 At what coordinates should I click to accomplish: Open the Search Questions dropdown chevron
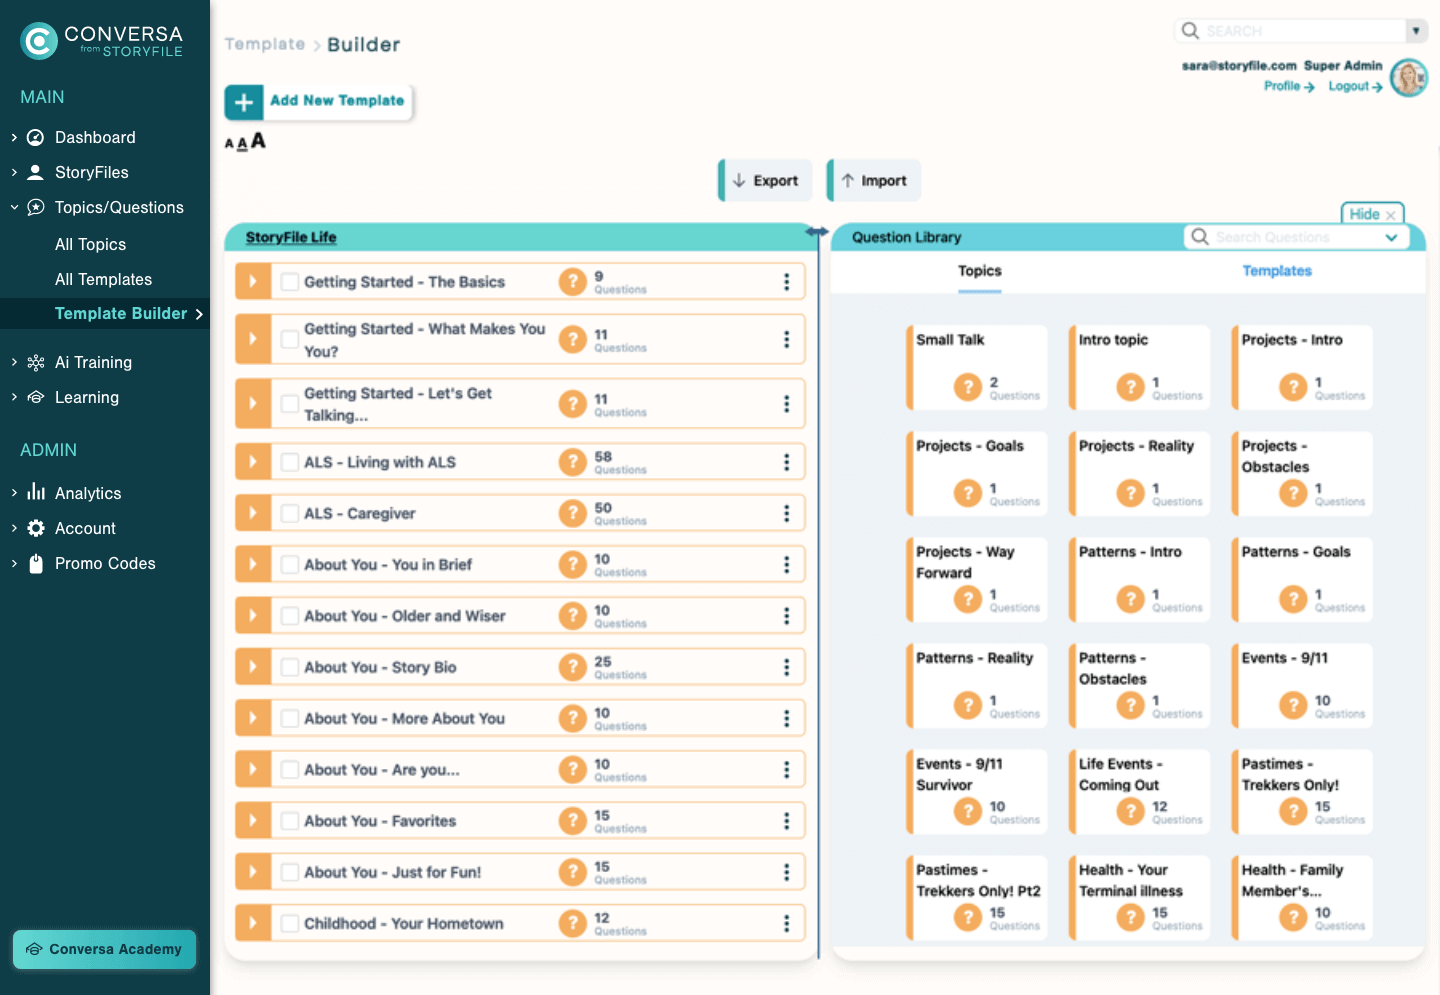(x=1391, y=238)
